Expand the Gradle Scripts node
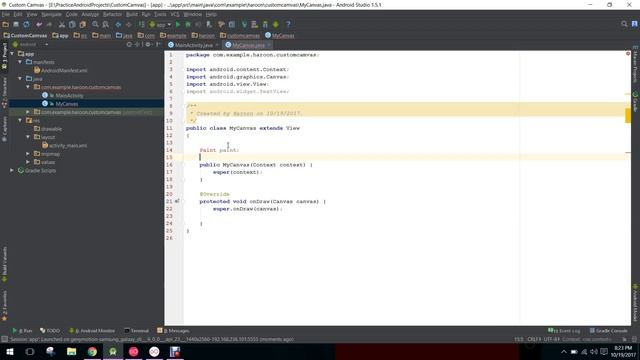The image size is (640, 360). click(x=12, y=170)
